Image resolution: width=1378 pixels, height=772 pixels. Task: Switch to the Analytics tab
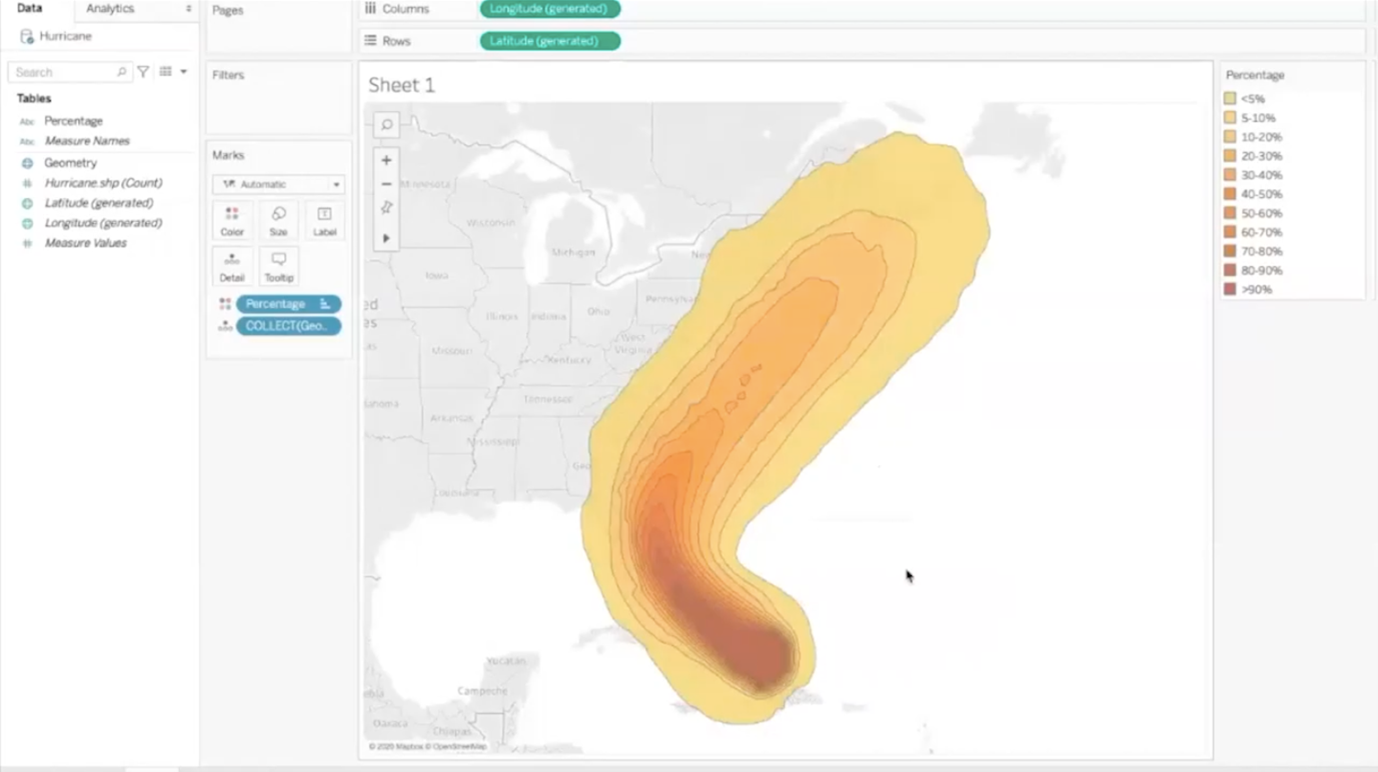tap(109, 9)
